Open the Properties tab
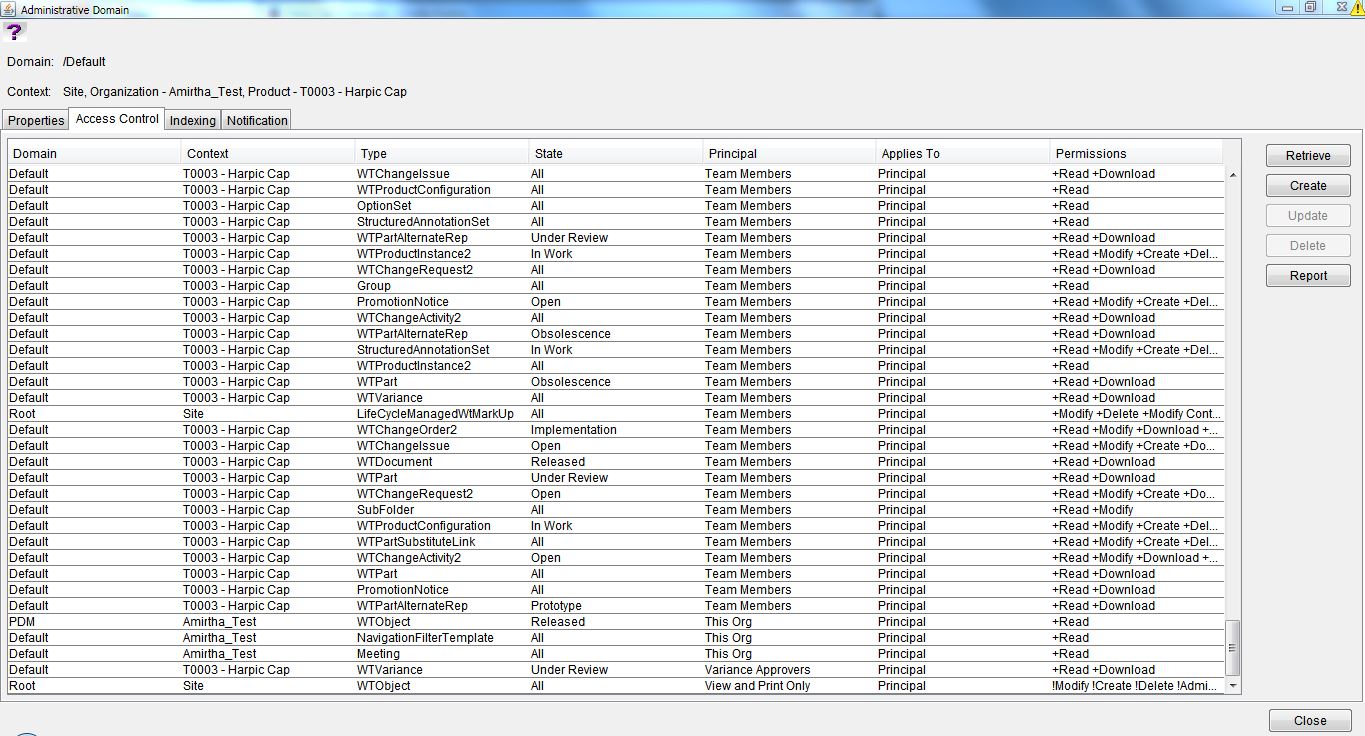Screen dimensions: 1365x736 pos(36,120)
